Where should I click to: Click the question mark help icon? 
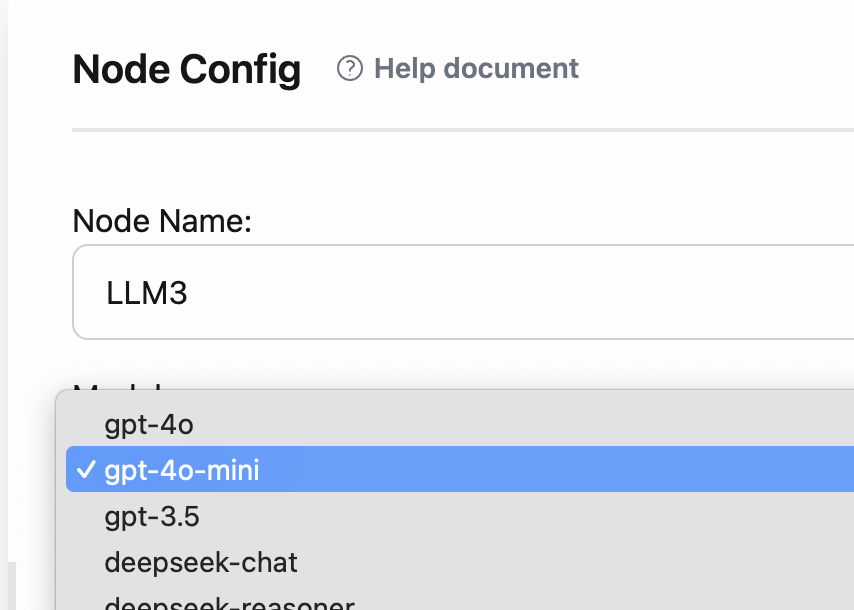[349, 69]
